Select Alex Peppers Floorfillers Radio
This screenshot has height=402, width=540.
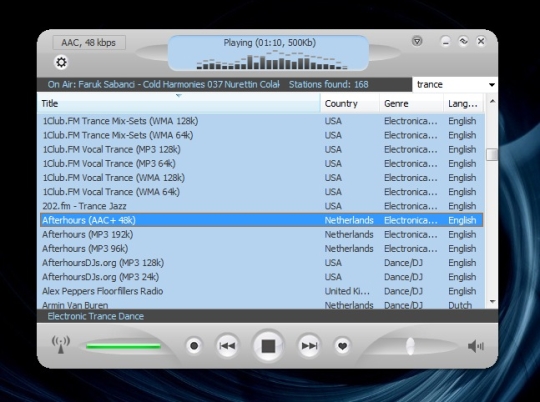tap(262, 291)
